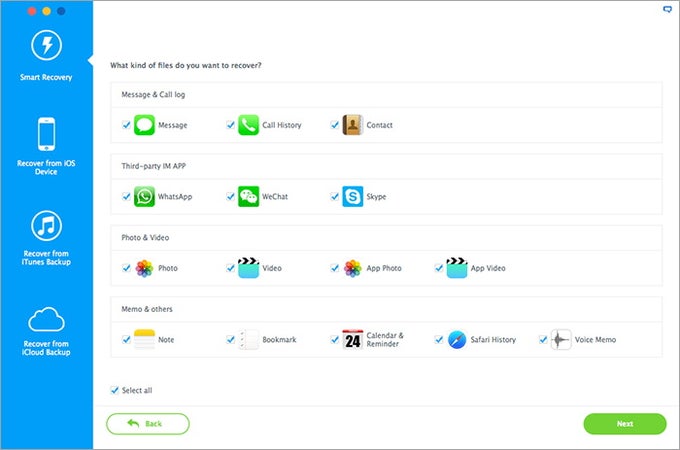
Task: Click the green Next button
Action: click(624, 424)
